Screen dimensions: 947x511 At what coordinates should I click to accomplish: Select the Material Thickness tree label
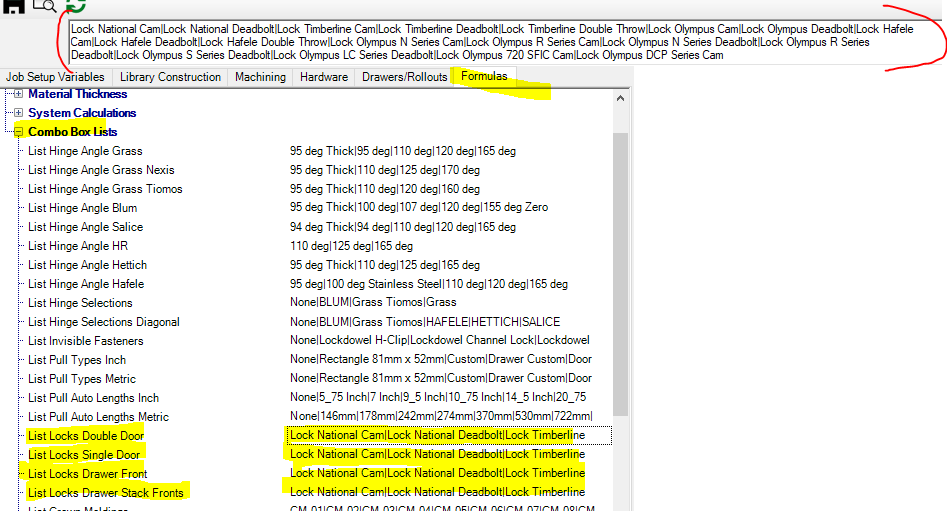[x=77, y=94]
